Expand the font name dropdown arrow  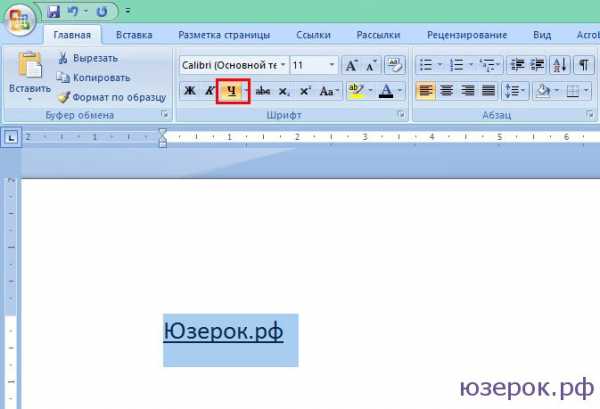point(283,65)
